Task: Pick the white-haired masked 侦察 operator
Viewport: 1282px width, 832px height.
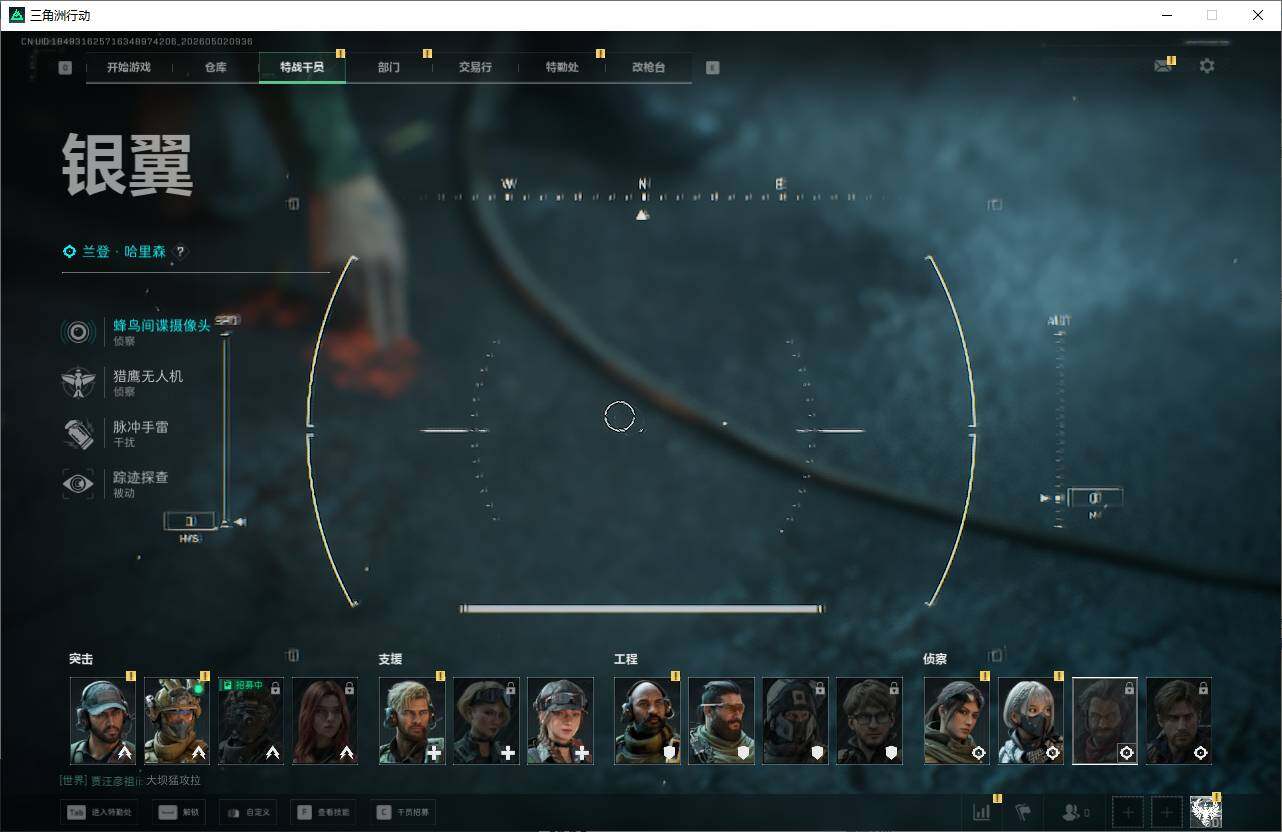Action: [x=1031, y=721]
